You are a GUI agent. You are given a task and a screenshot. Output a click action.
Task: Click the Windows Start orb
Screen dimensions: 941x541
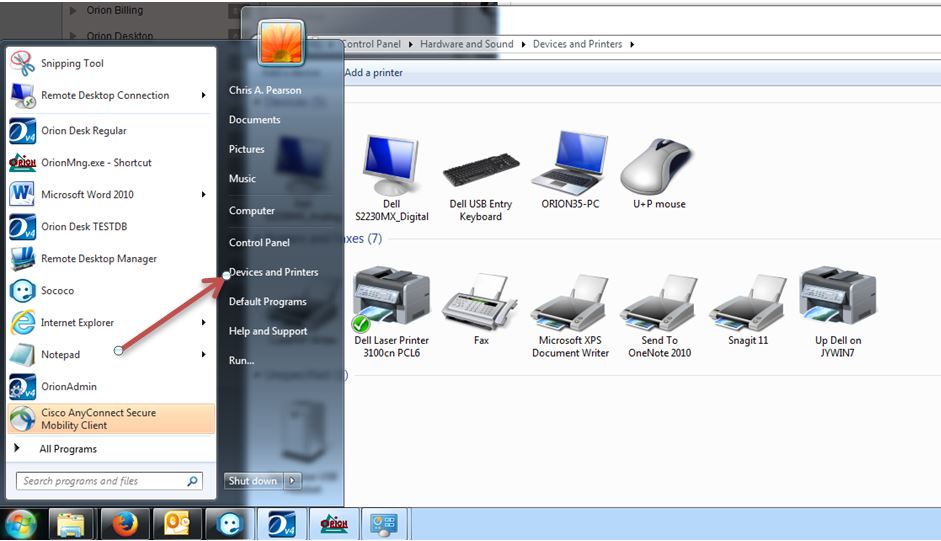21,524
